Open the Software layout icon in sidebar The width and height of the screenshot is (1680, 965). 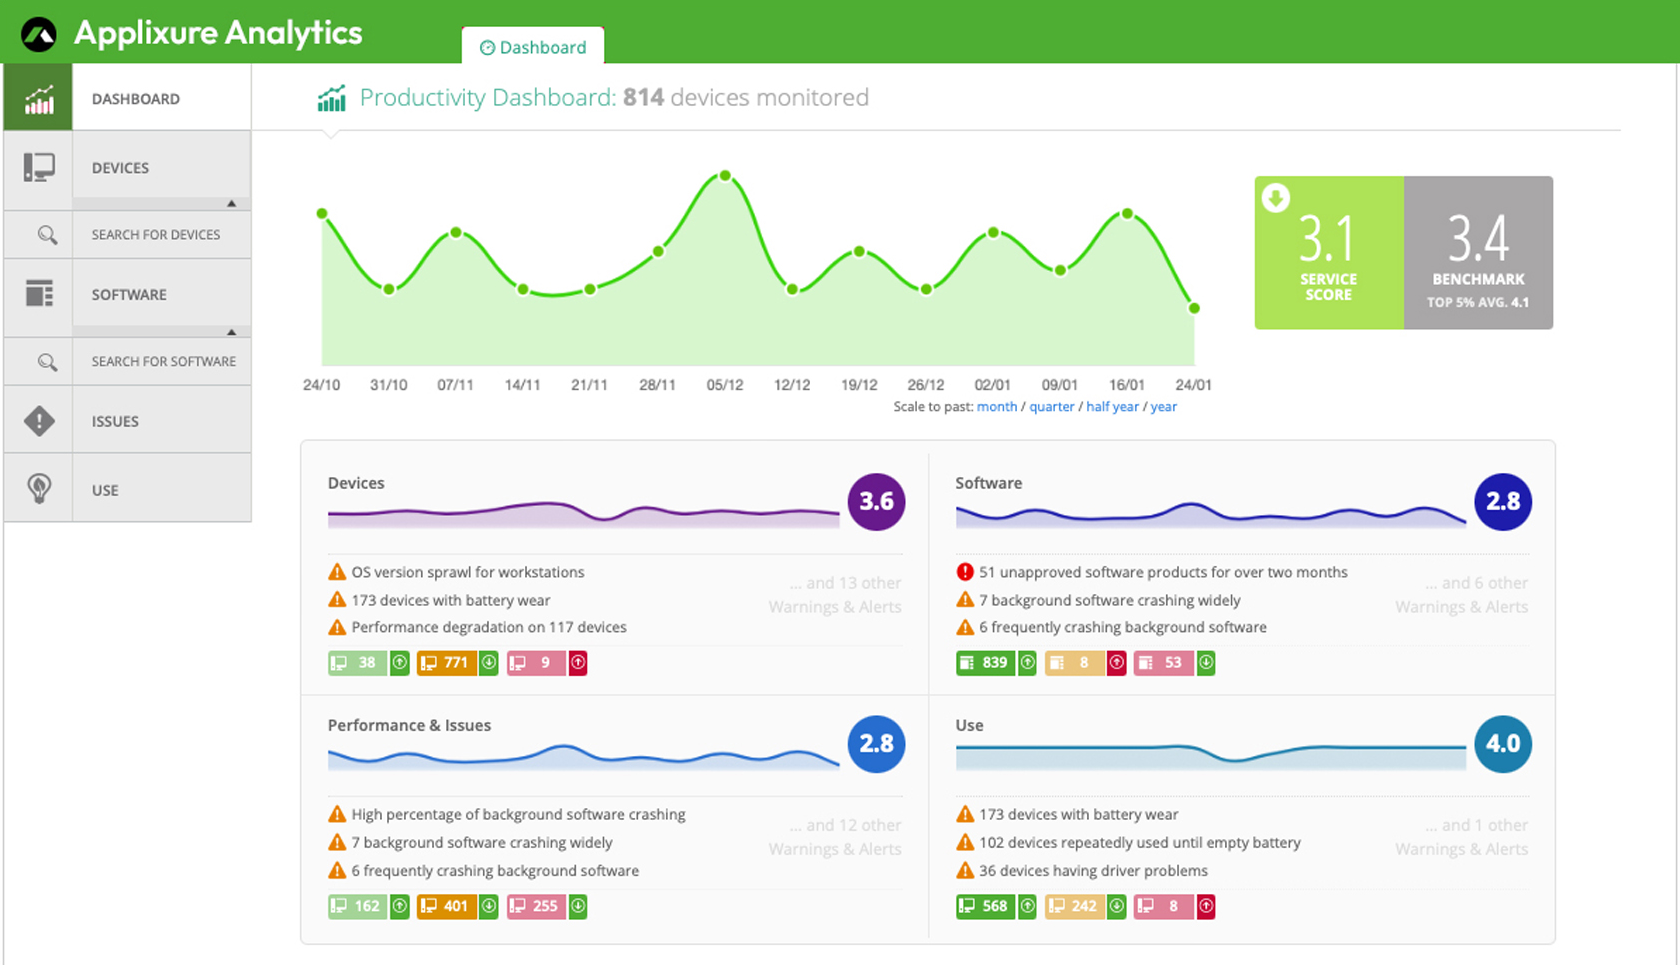point(39,294)
